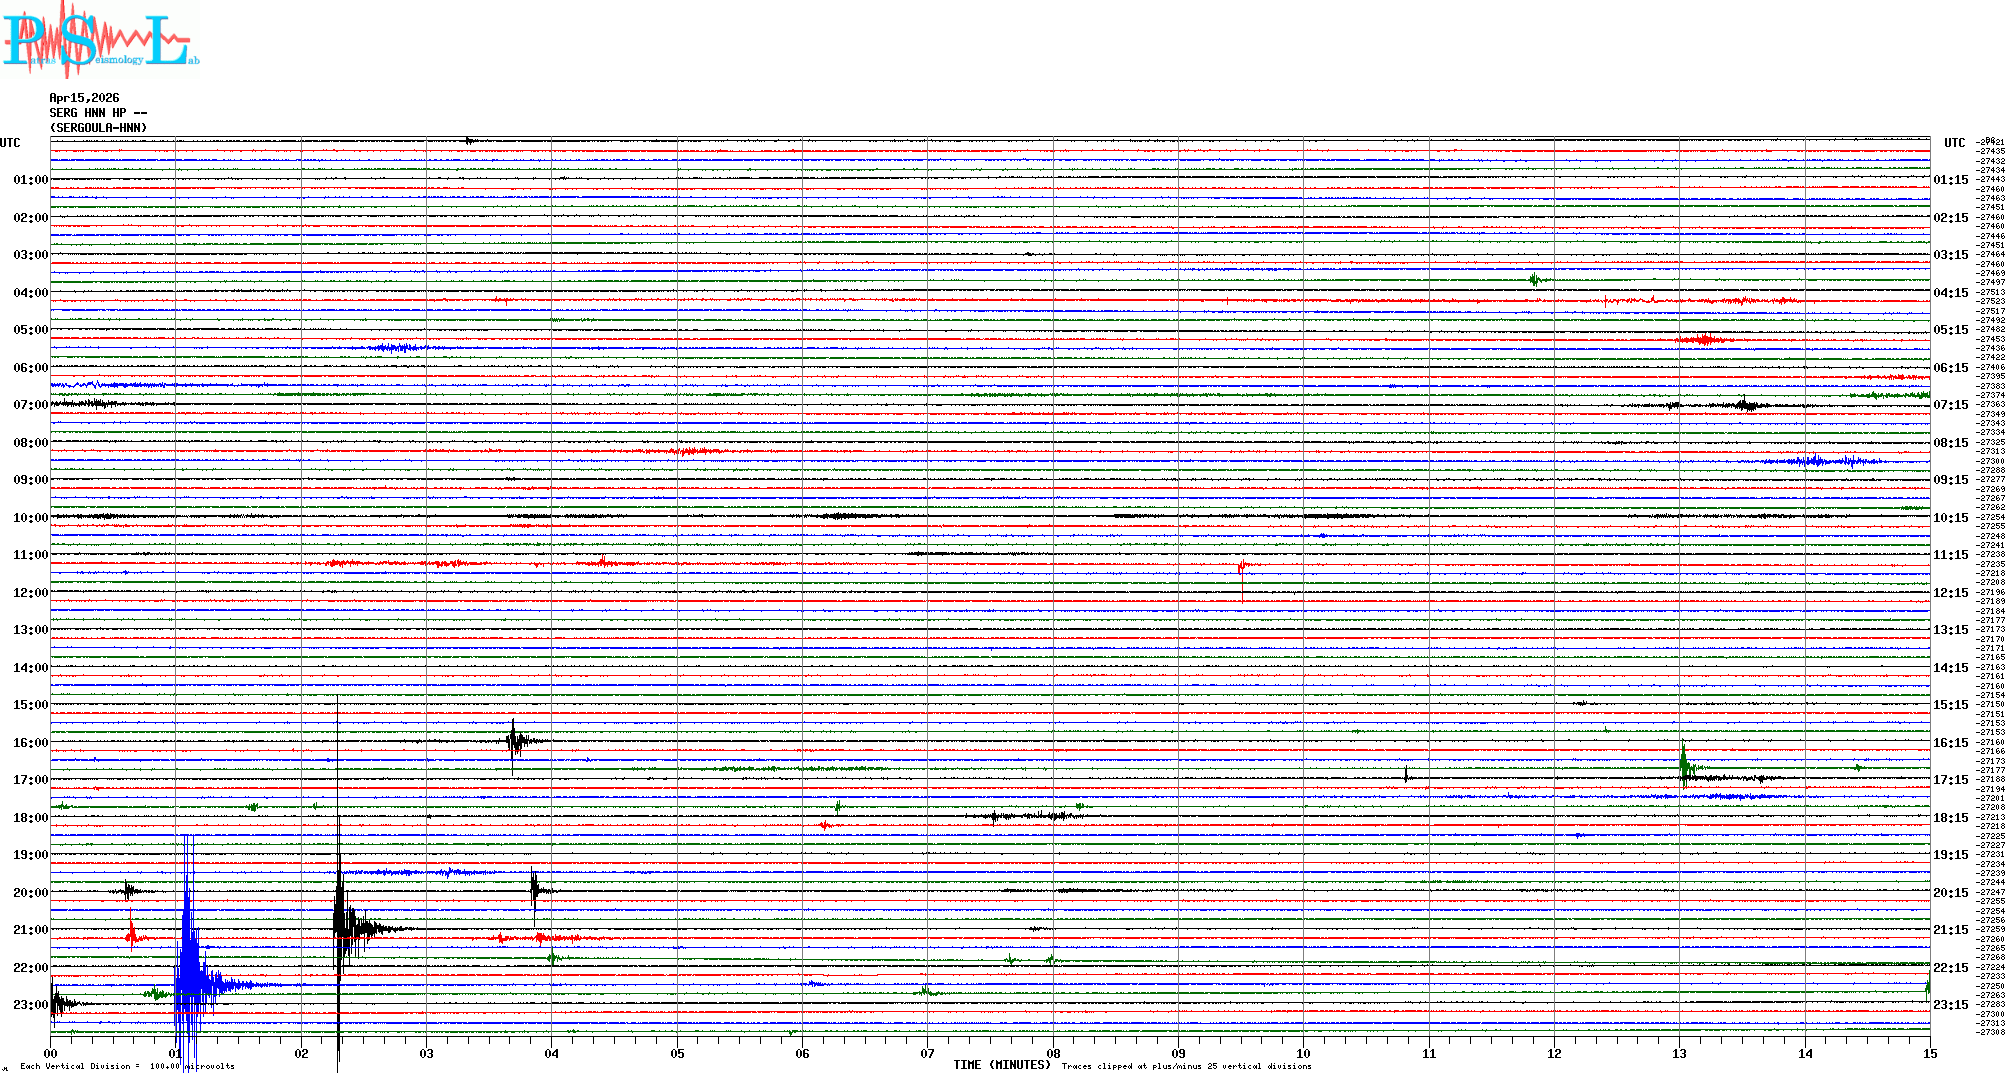Click the PSL seismology lab logo
Screen dimensions: 2010x1080
point(100,40)
